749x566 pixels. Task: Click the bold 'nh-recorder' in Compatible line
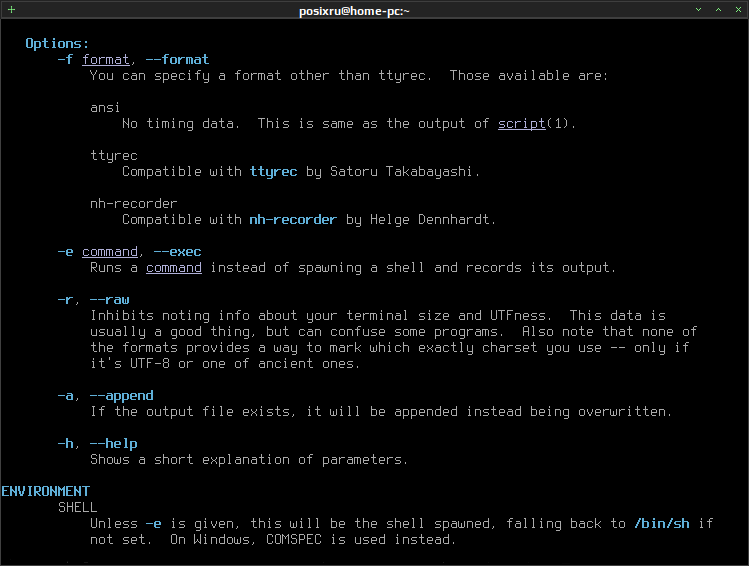293,219
